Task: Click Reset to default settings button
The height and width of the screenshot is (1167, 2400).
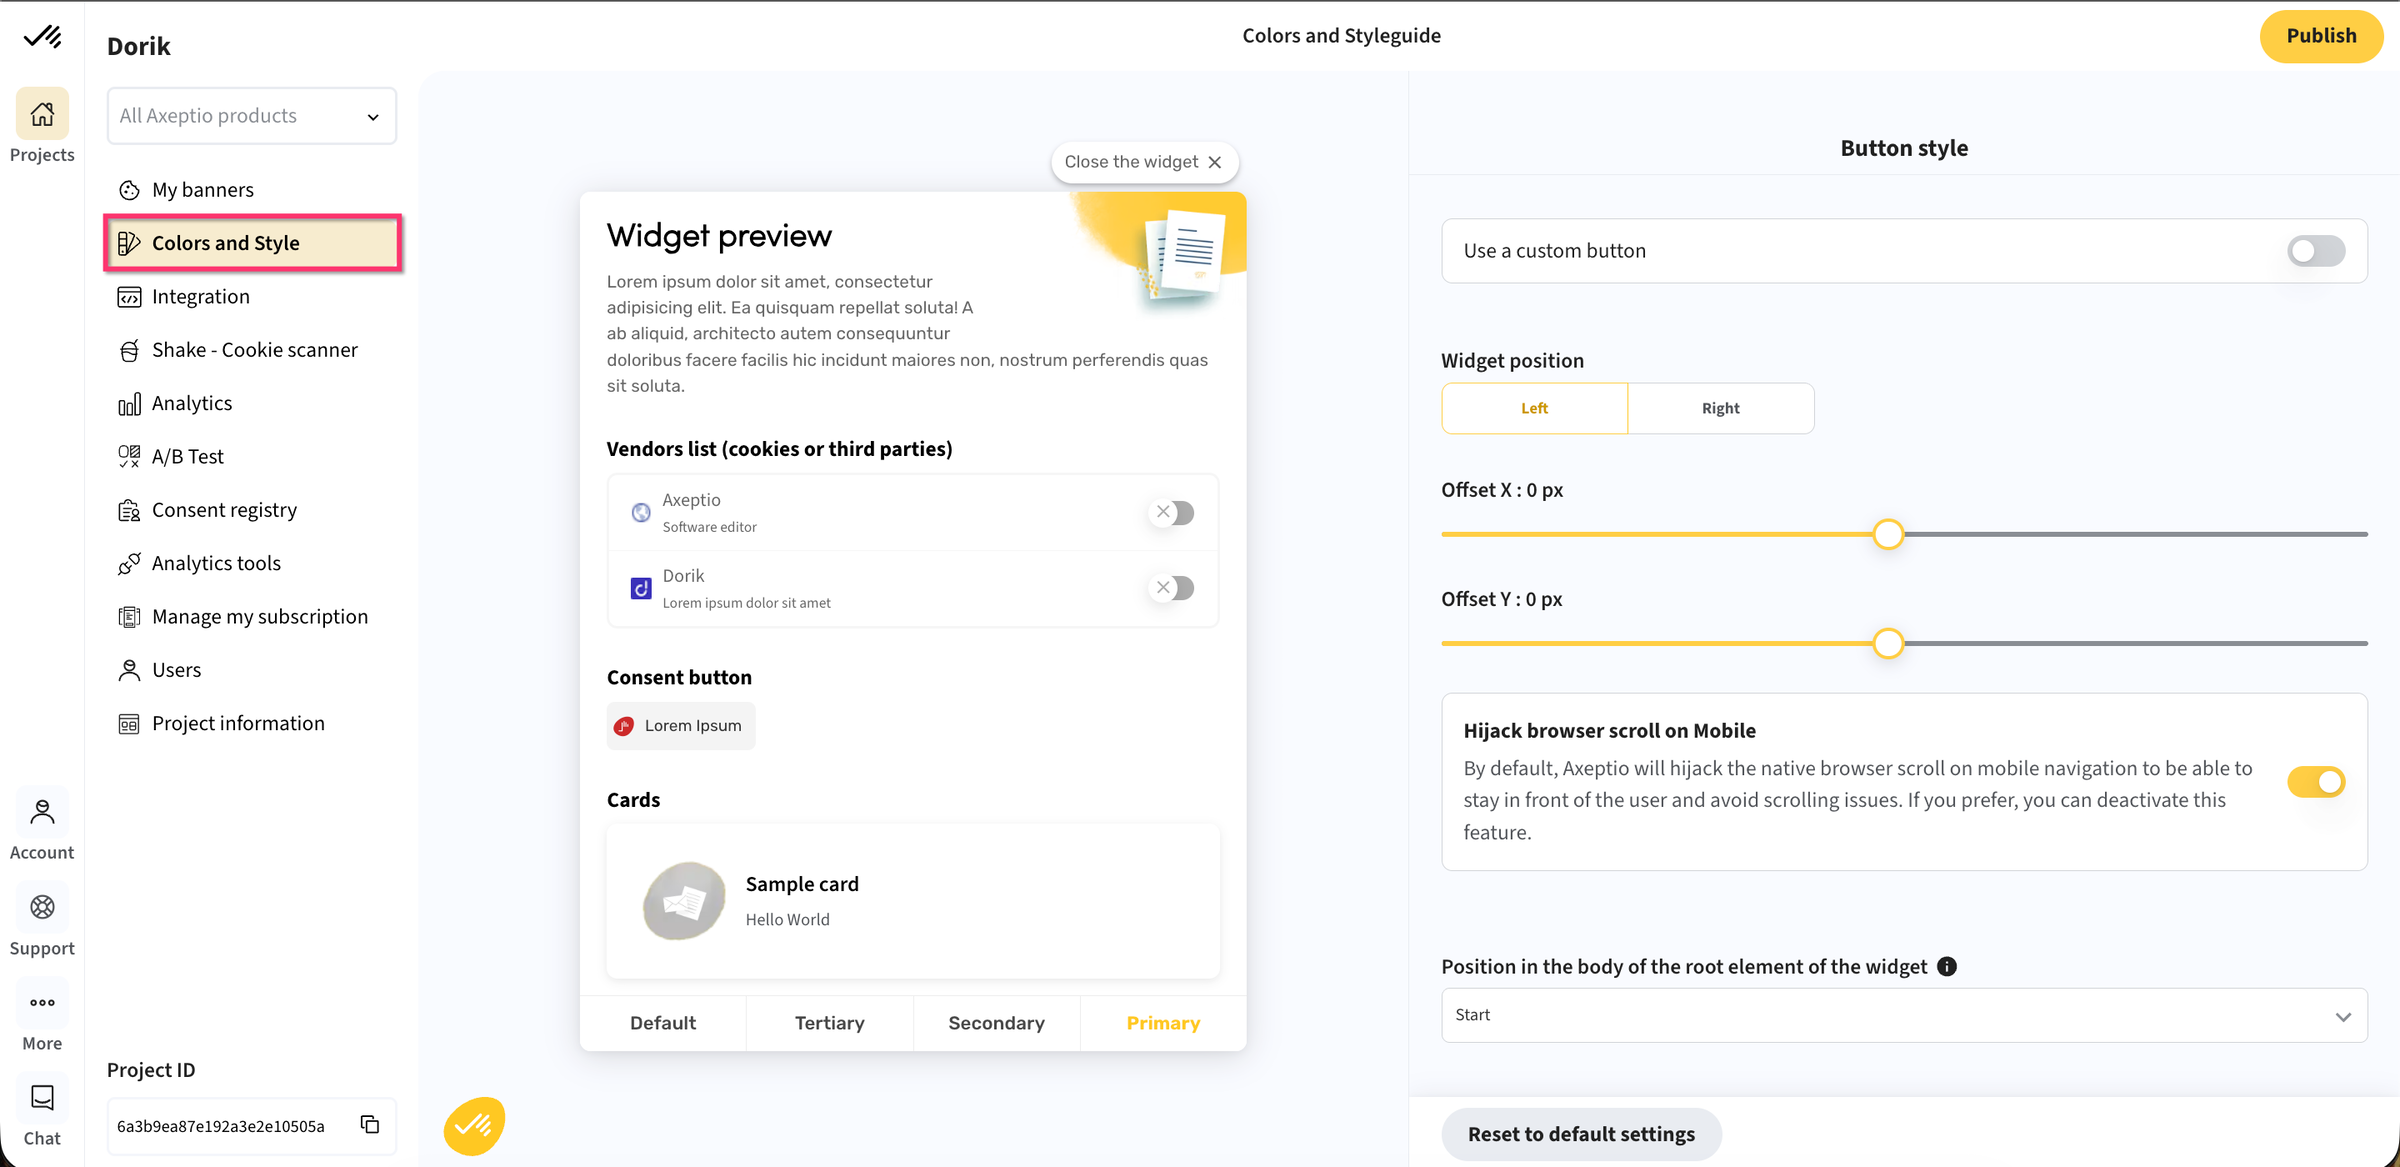Action: 1581,1134
